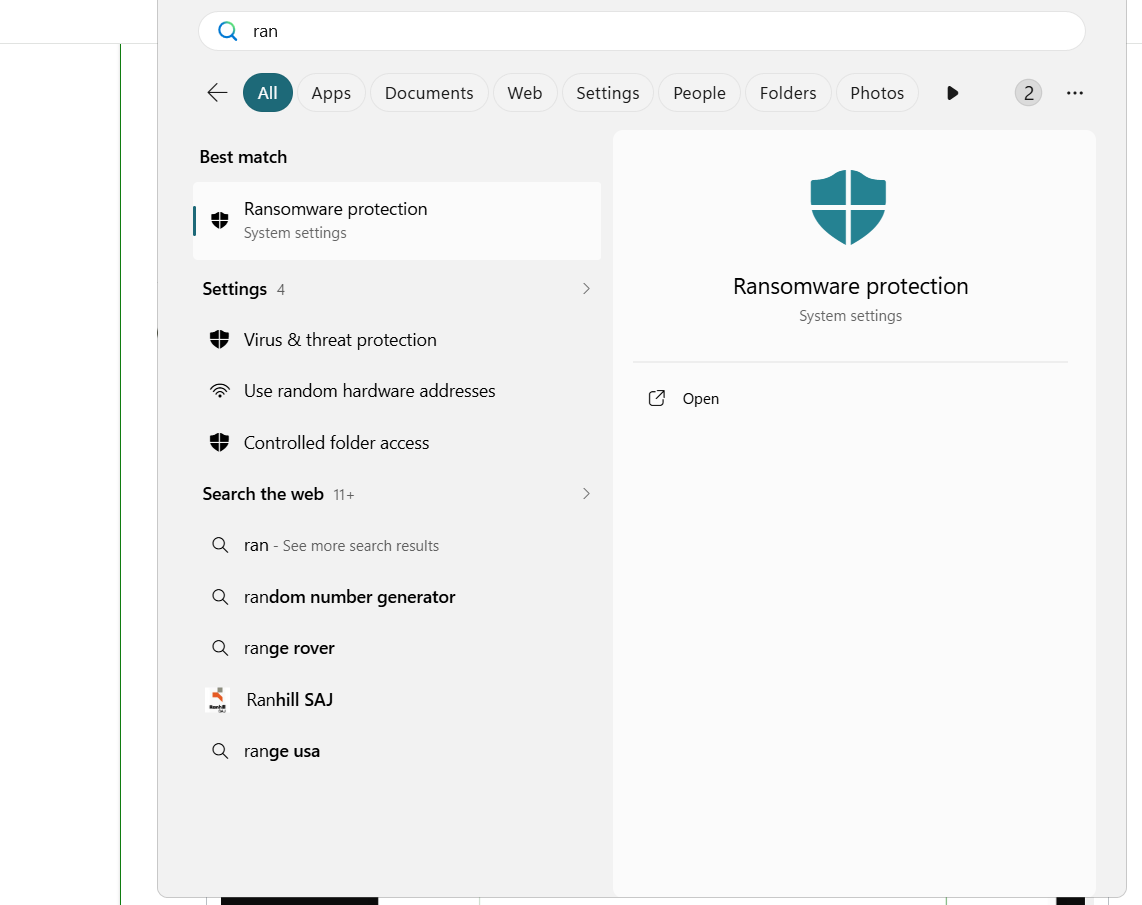1142x905 pixels.
Task: Open Virus & threat protection setting
Action: [x=397, y=340]
